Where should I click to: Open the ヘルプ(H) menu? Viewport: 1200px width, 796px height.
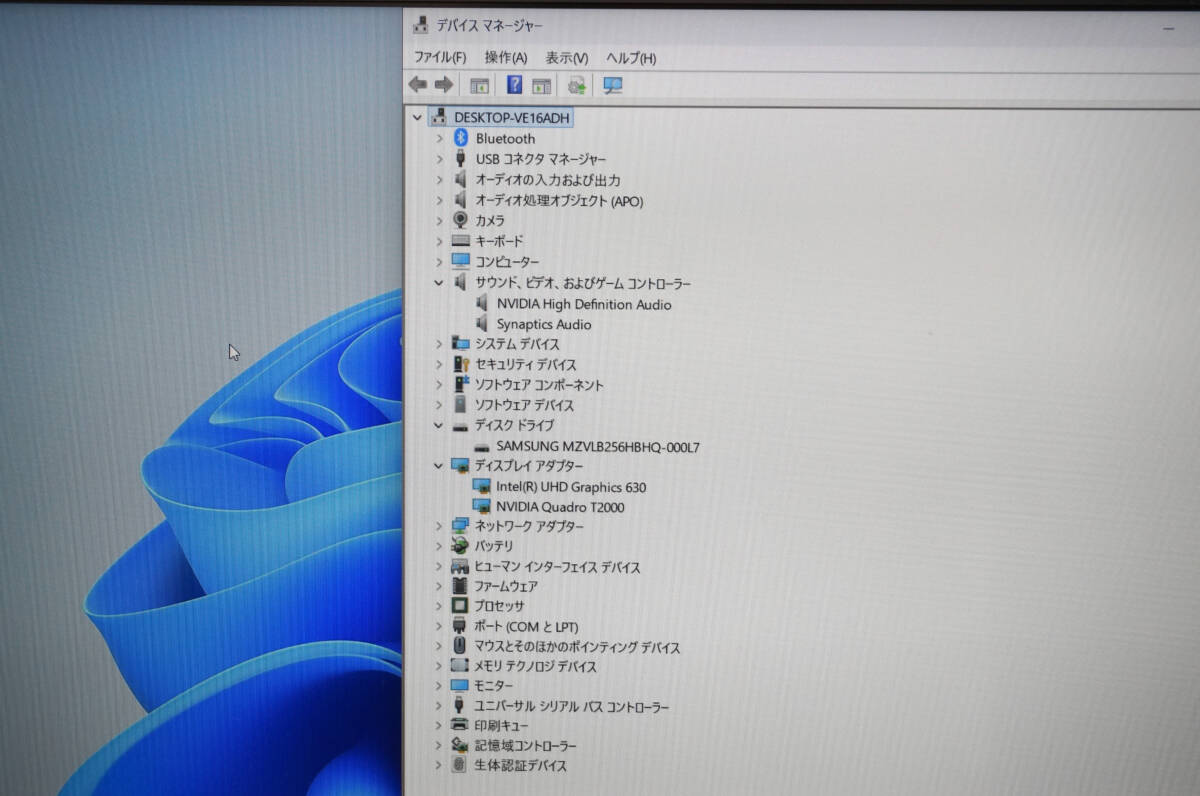(x=631, y=58)
